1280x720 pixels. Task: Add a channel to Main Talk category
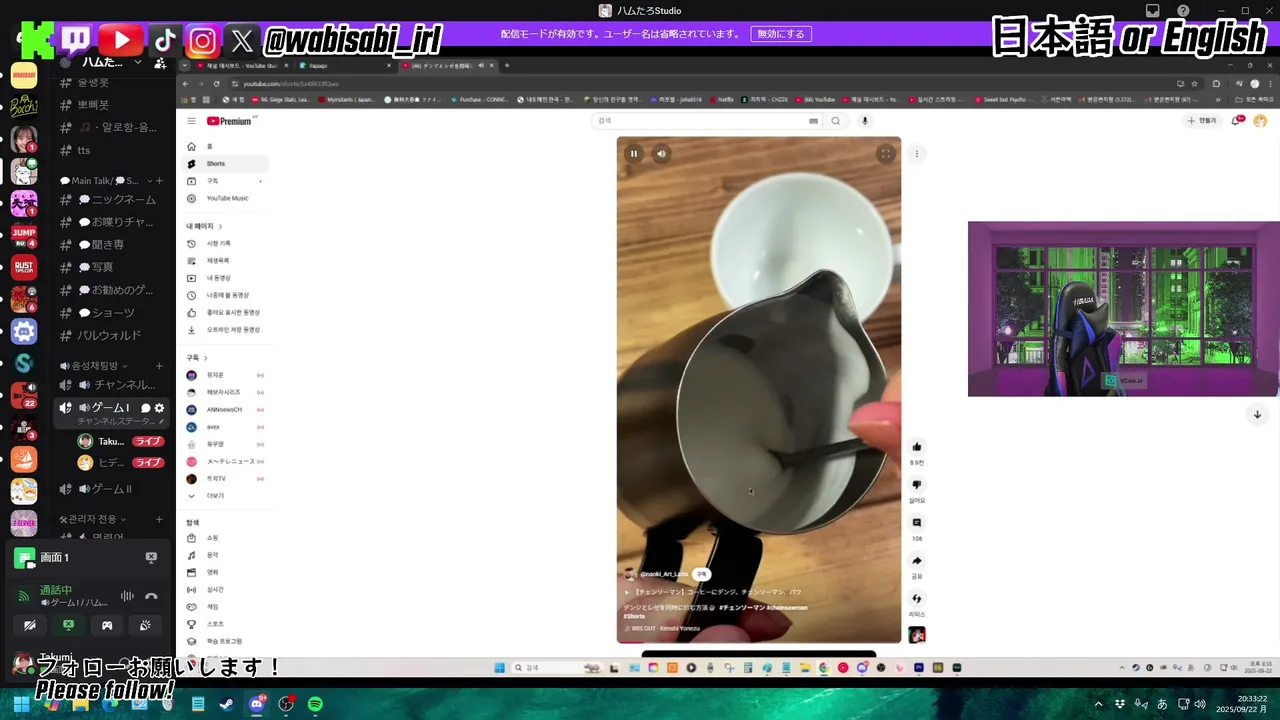[159, 181]
